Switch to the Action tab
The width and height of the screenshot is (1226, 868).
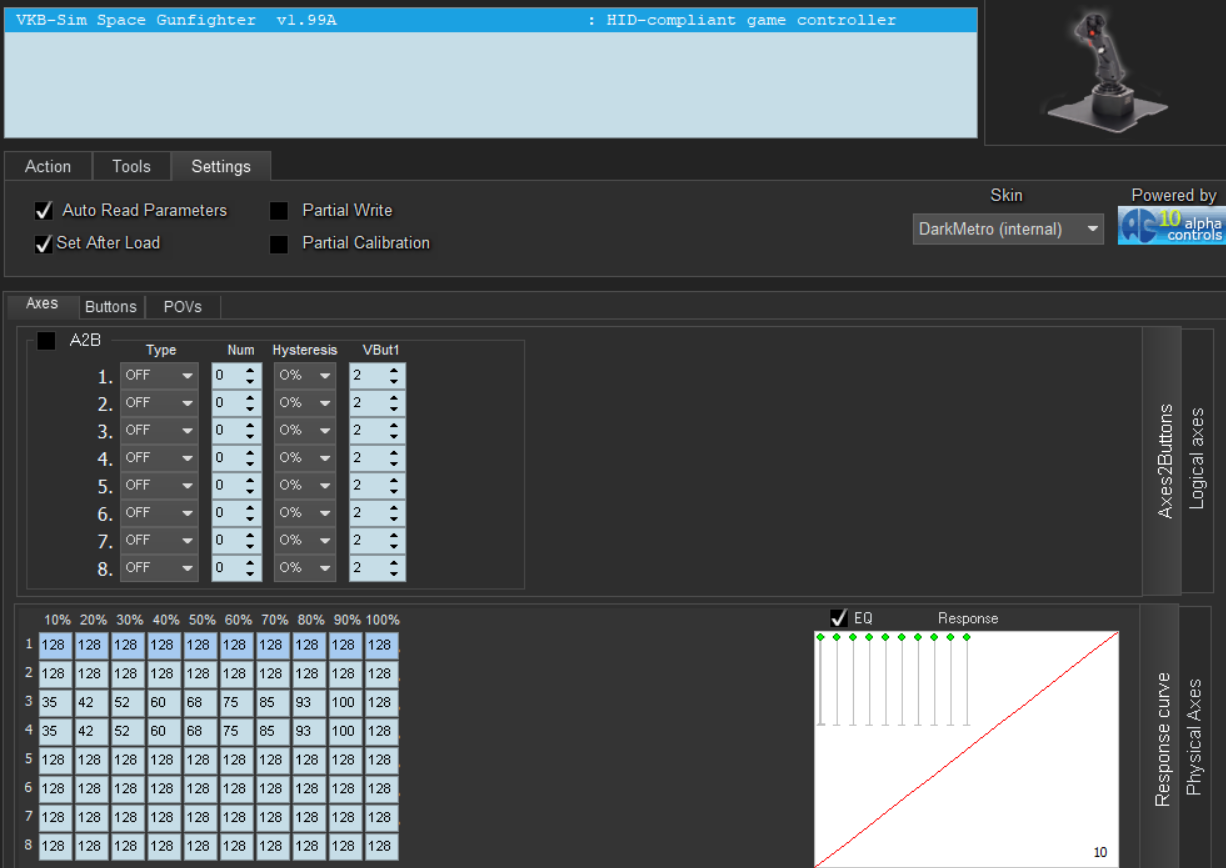(x=48, y=167)
